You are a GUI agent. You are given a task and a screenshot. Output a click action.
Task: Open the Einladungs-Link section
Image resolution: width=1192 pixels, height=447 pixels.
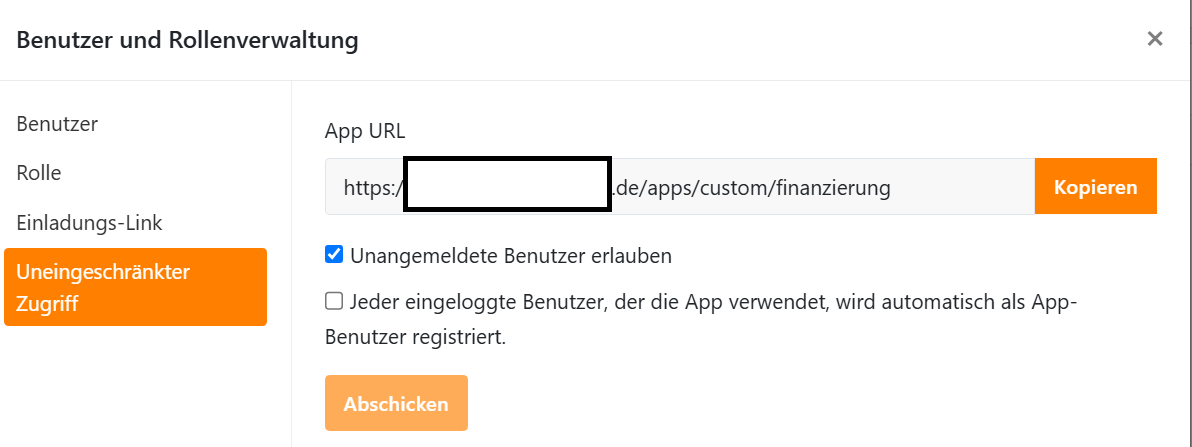tap(89, 223)
